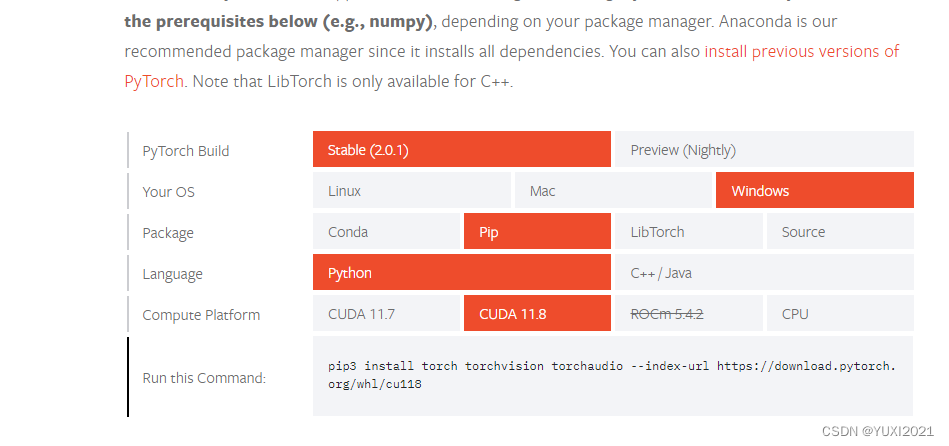Pick C++ / Java as the language
The image size is (949, 446).
(x=764, y=273)
